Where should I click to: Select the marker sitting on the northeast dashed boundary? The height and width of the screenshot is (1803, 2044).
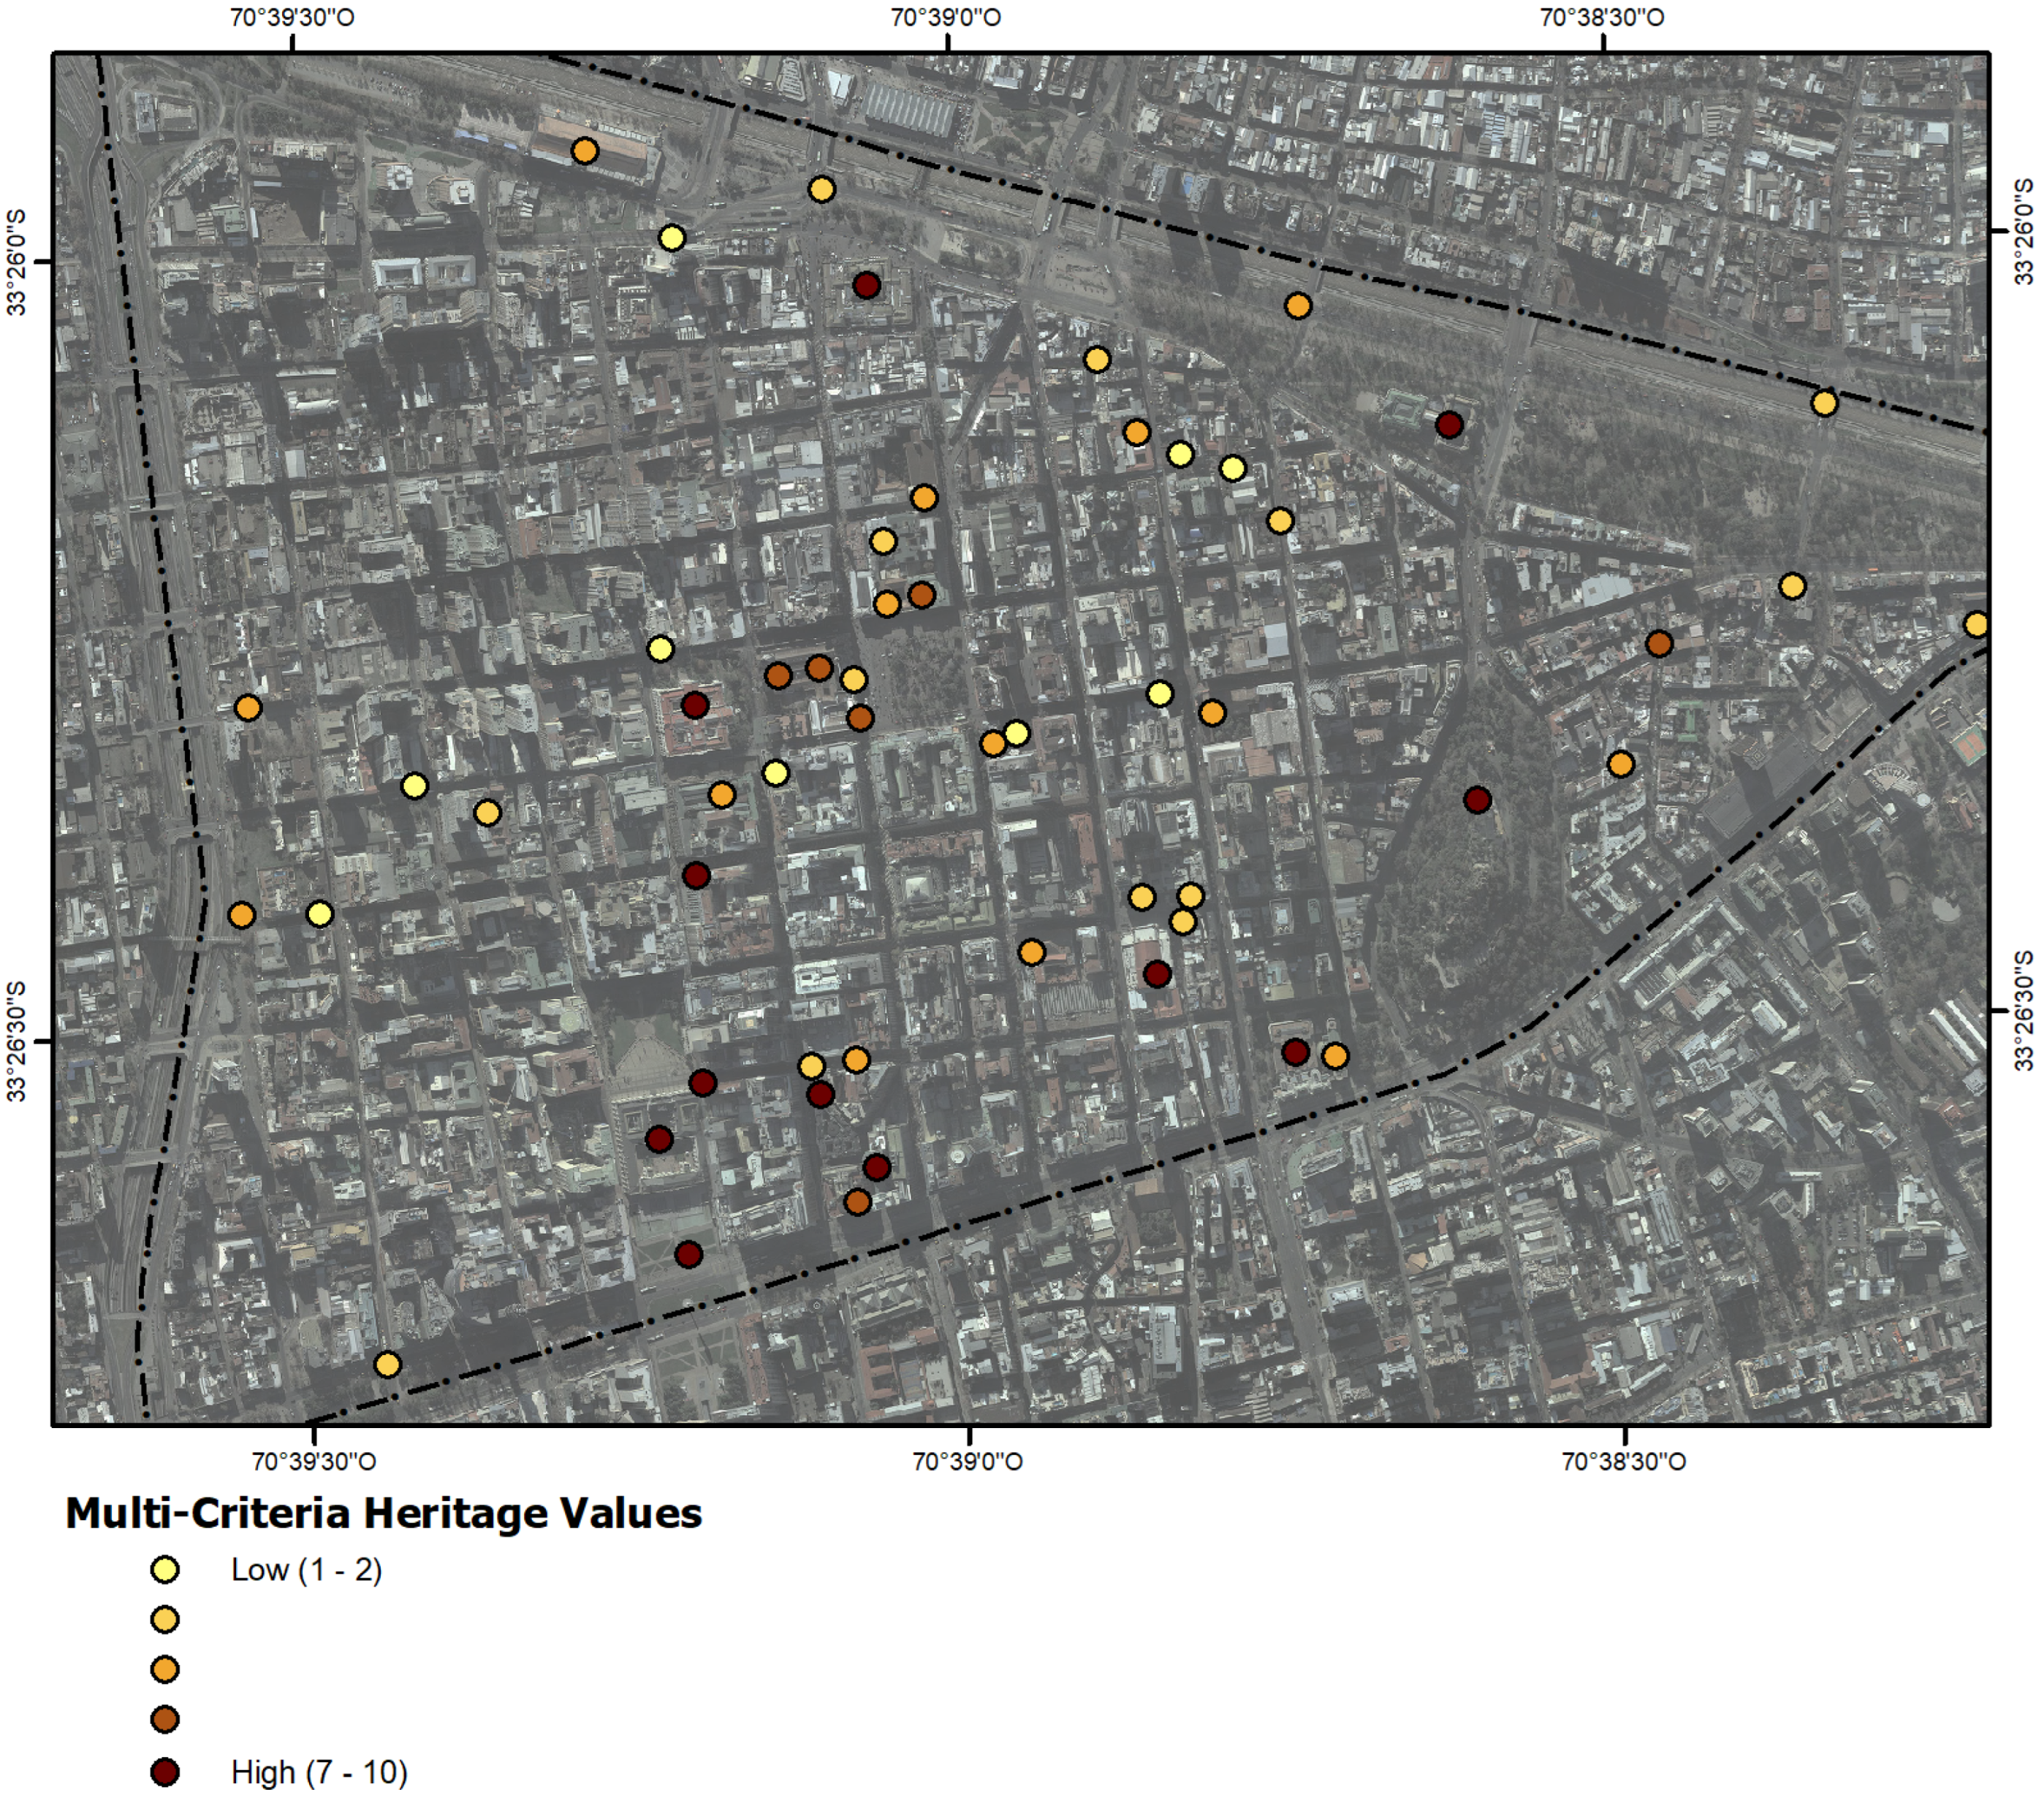pyautogui.click(x=1824, y=403)
